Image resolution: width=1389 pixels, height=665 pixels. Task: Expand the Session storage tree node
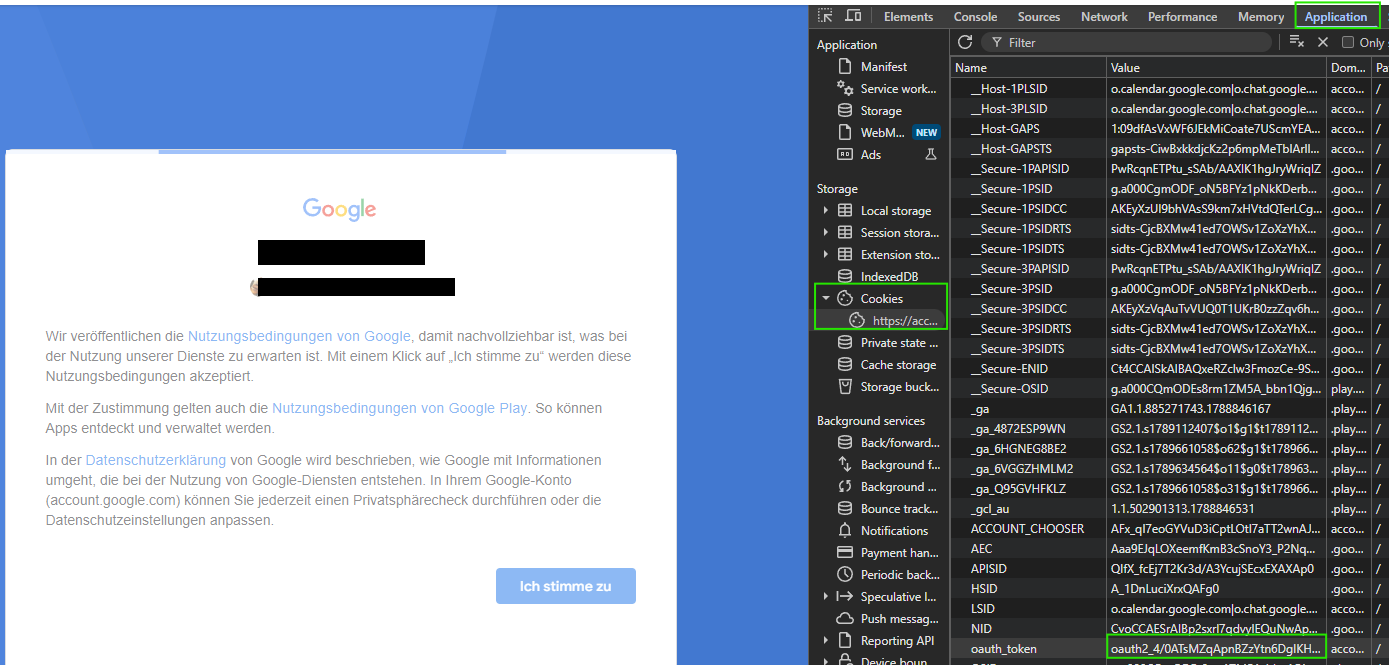click(x=826, y=233)
